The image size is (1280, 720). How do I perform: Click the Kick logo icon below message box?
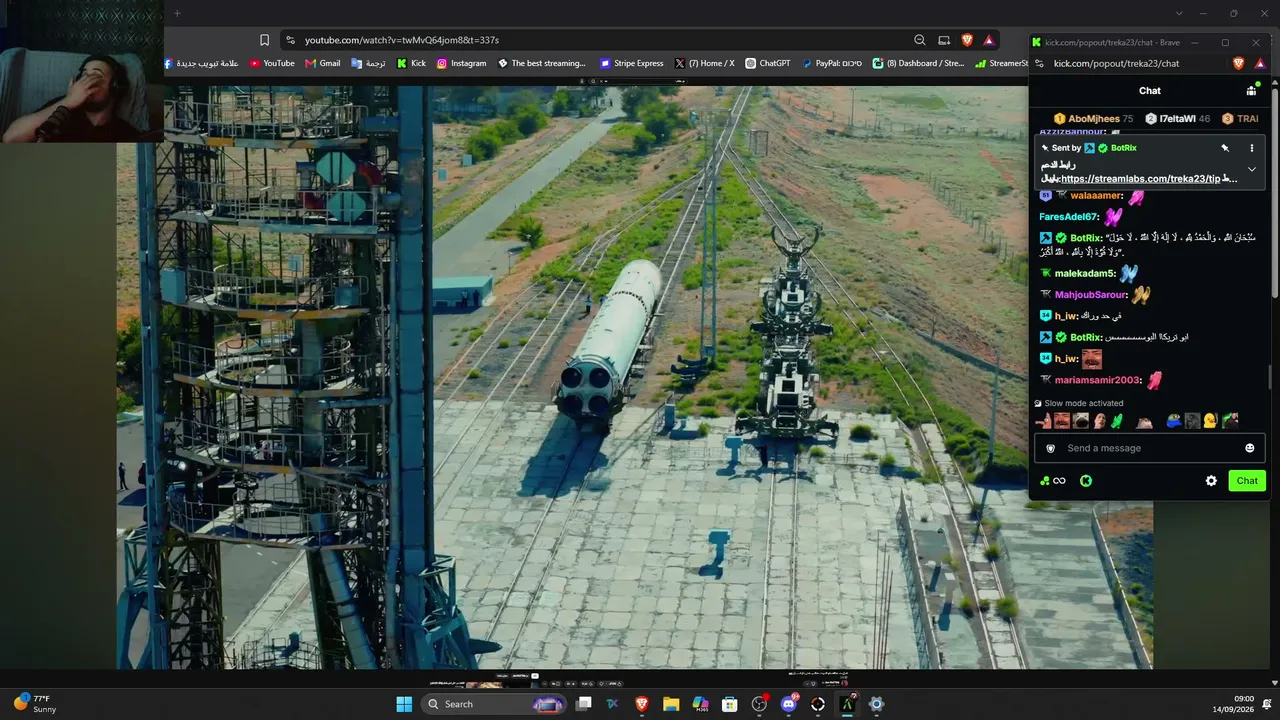click(x=1086, y=481)
